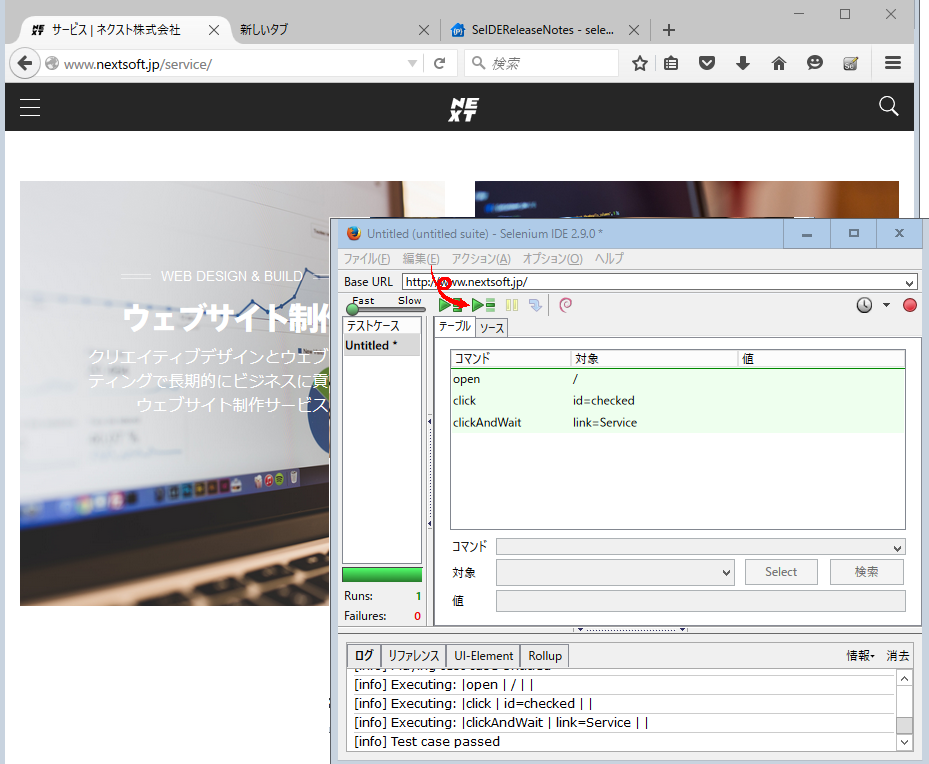Screen dimensions: 929x764
Task: Switch to the テーブル tab
Action: pos(454,327)
